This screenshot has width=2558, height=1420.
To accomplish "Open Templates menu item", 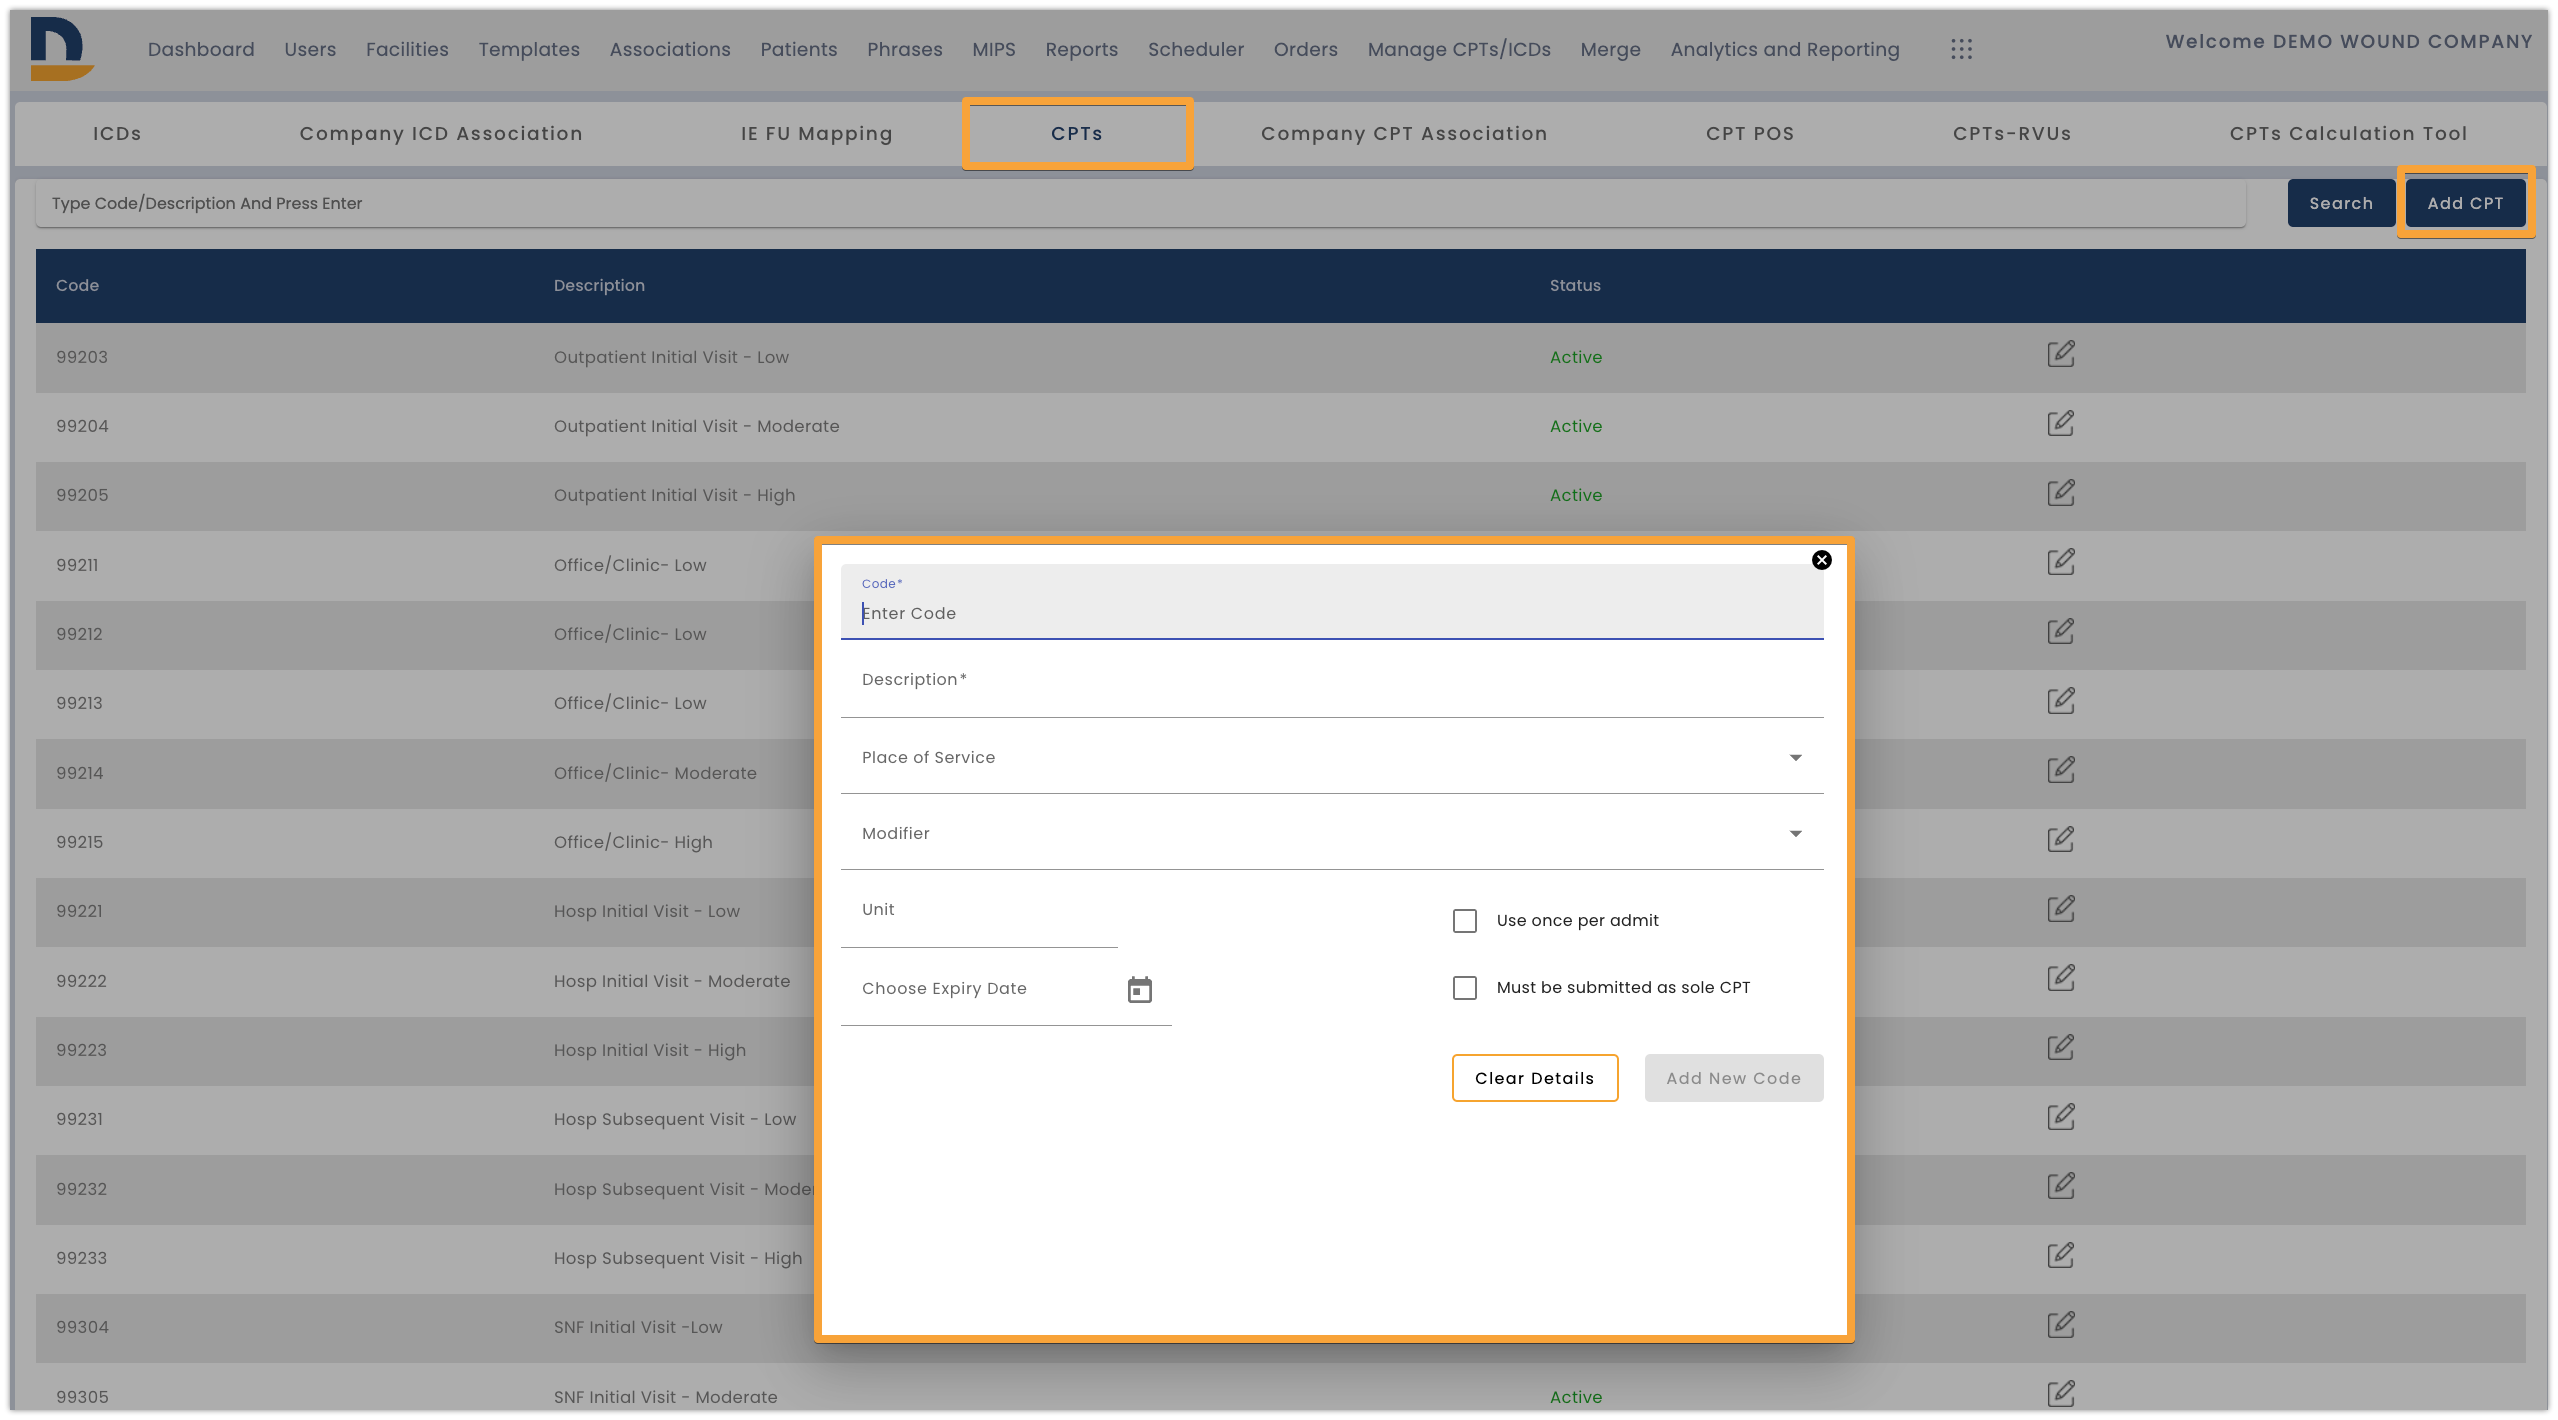I will [529, 49].
